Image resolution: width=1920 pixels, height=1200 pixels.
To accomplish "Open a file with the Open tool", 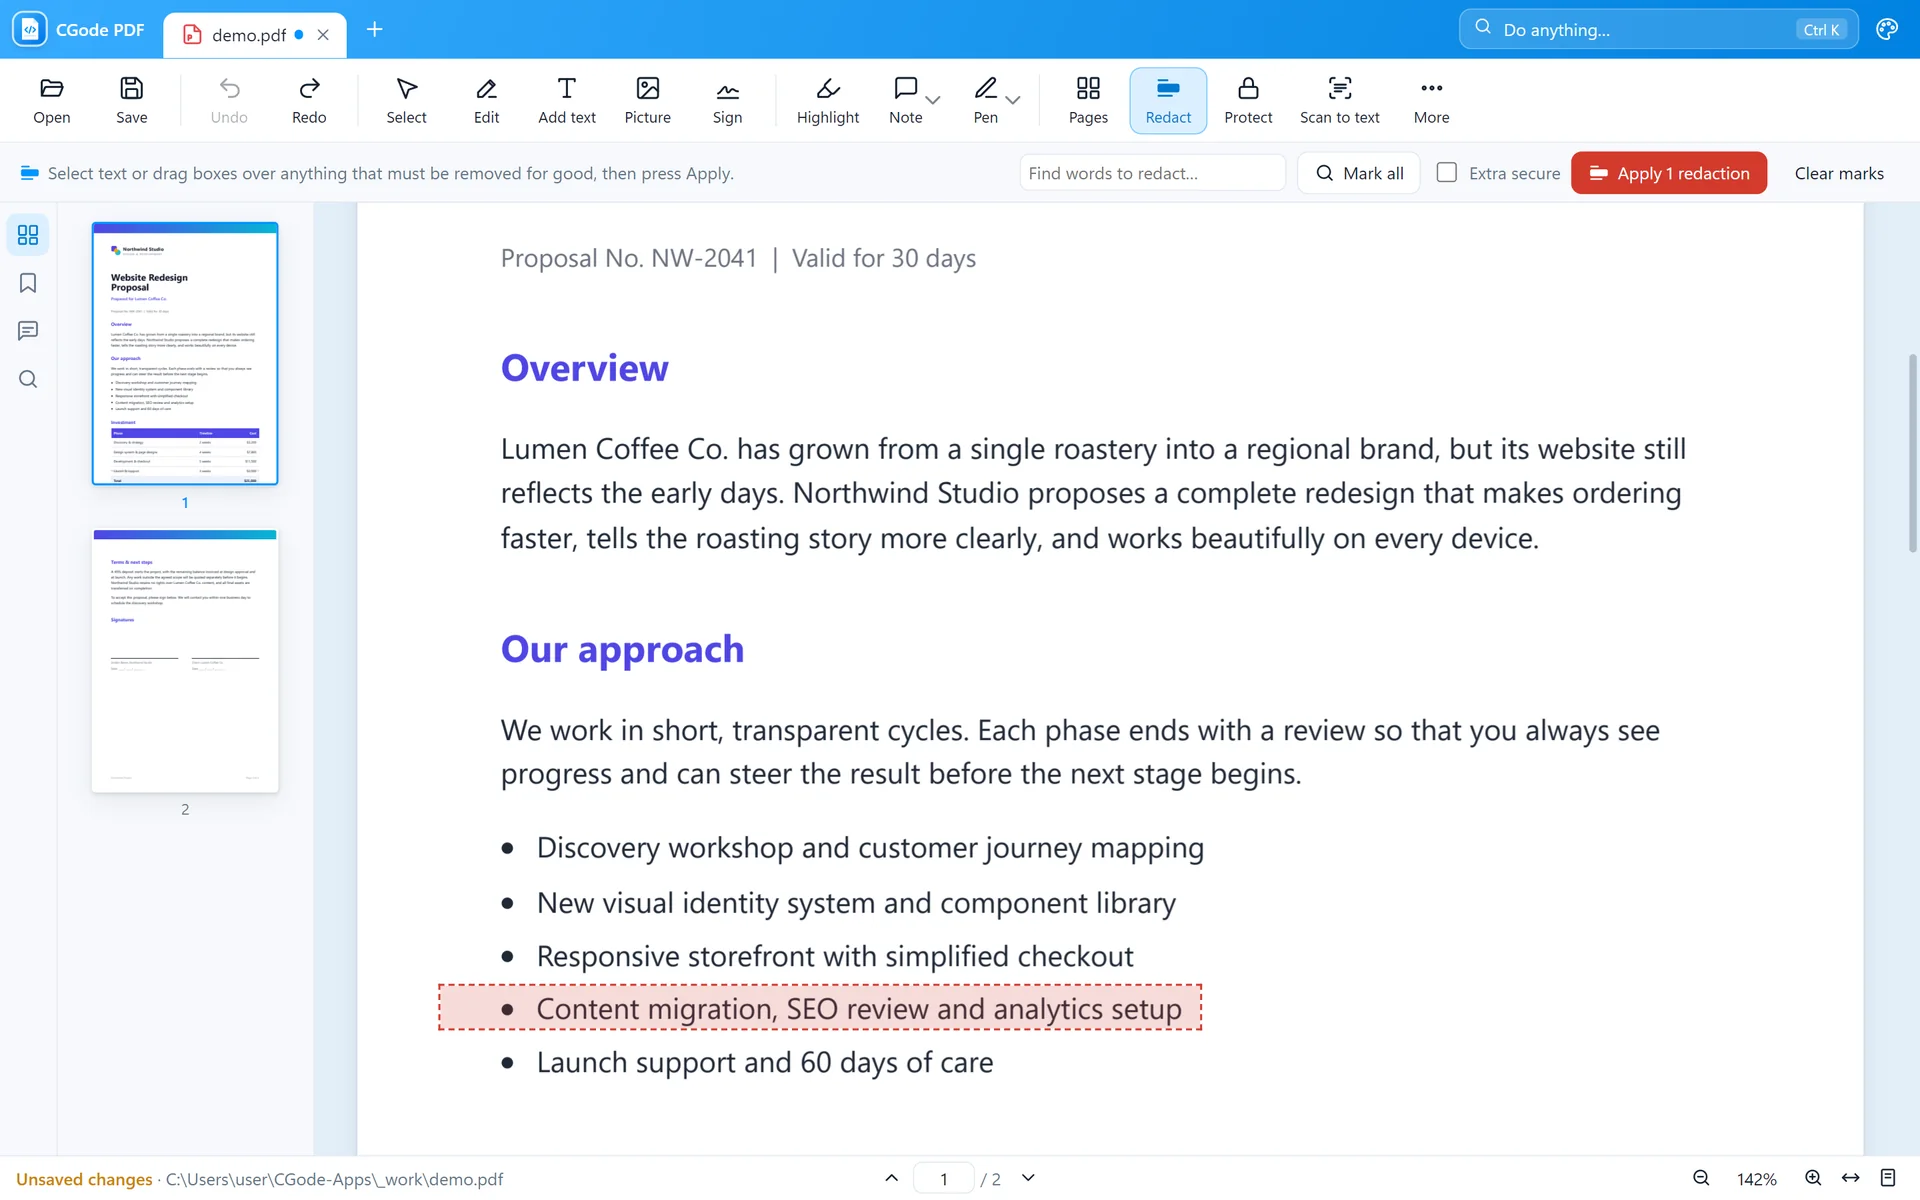I will (x=52, y=101).
